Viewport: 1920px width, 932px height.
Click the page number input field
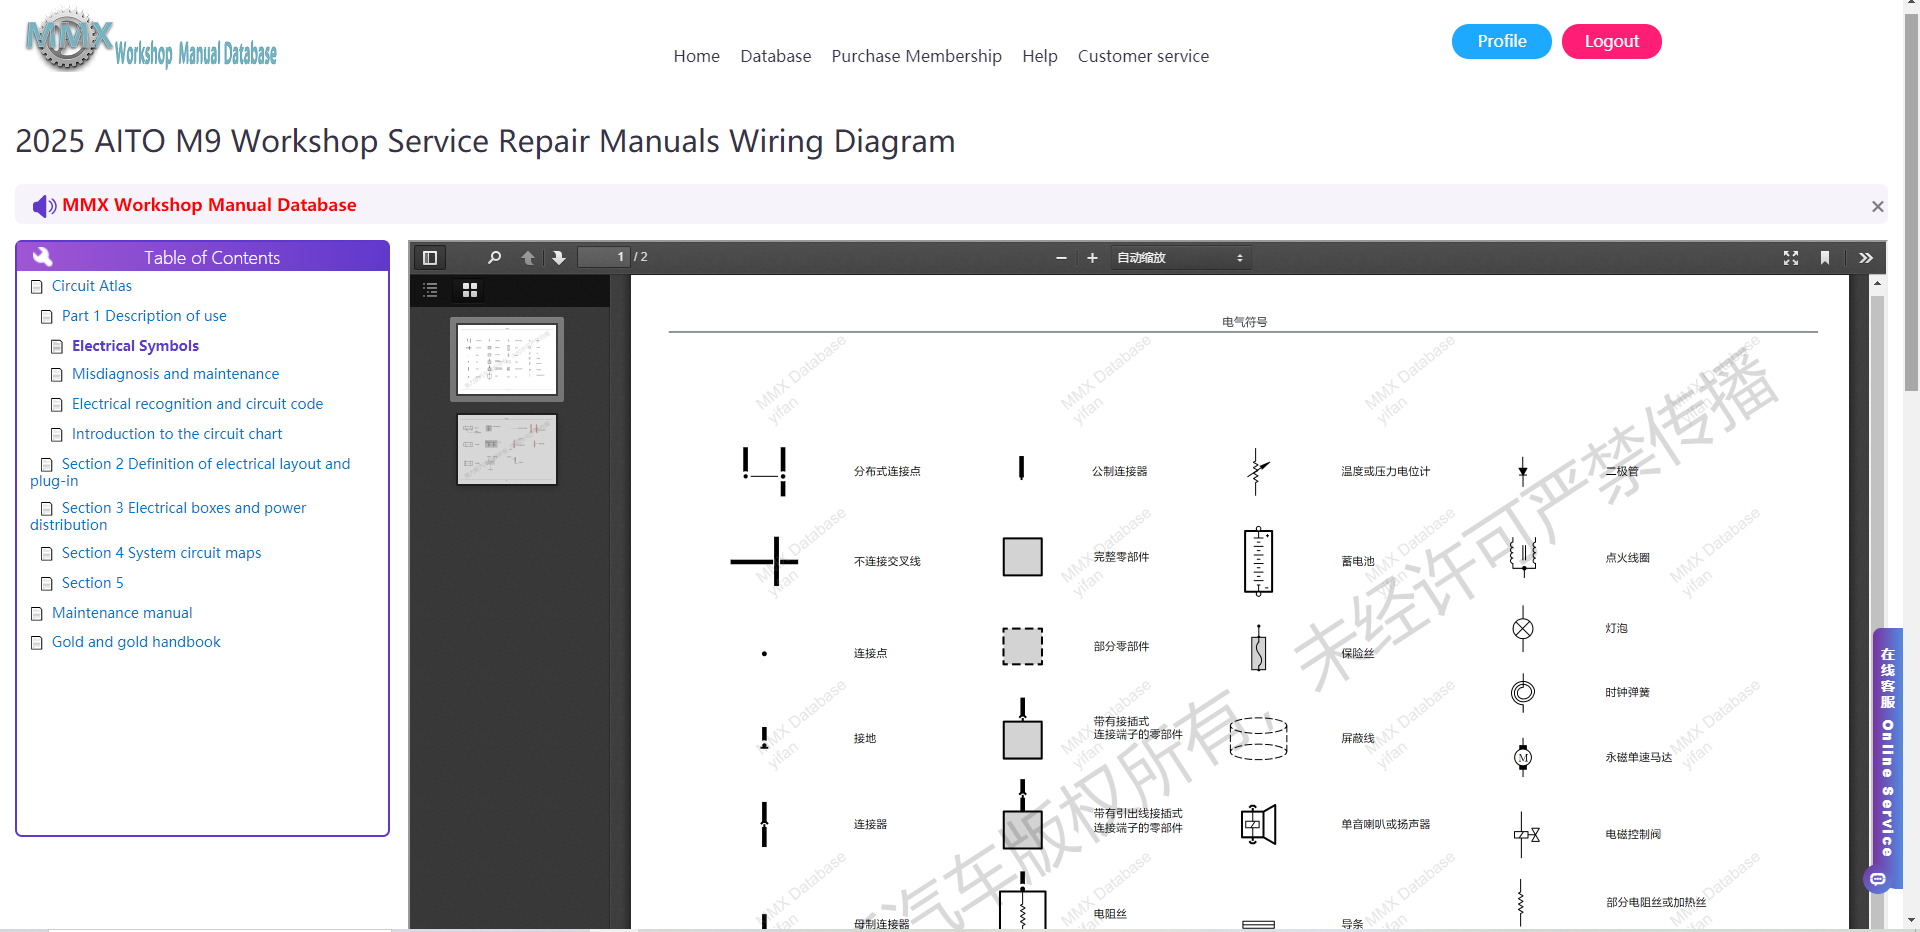pyautogui.click(x=604, y=257)
